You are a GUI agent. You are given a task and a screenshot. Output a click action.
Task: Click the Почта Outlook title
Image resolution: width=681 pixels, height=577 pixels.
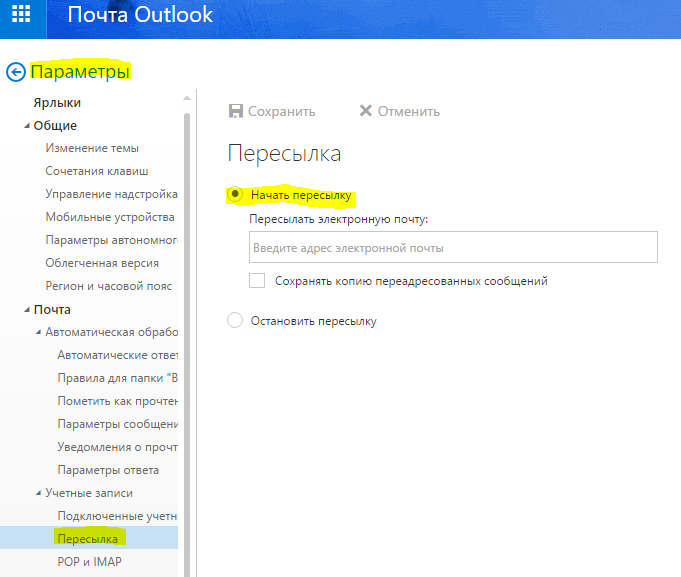pyautogui.click(x=140, y=14)
